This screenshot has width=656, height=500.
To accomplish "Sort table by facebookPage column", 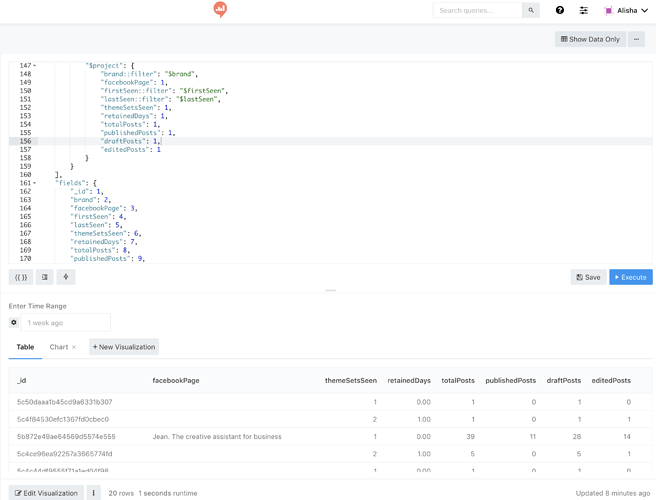I will [176, 380].
